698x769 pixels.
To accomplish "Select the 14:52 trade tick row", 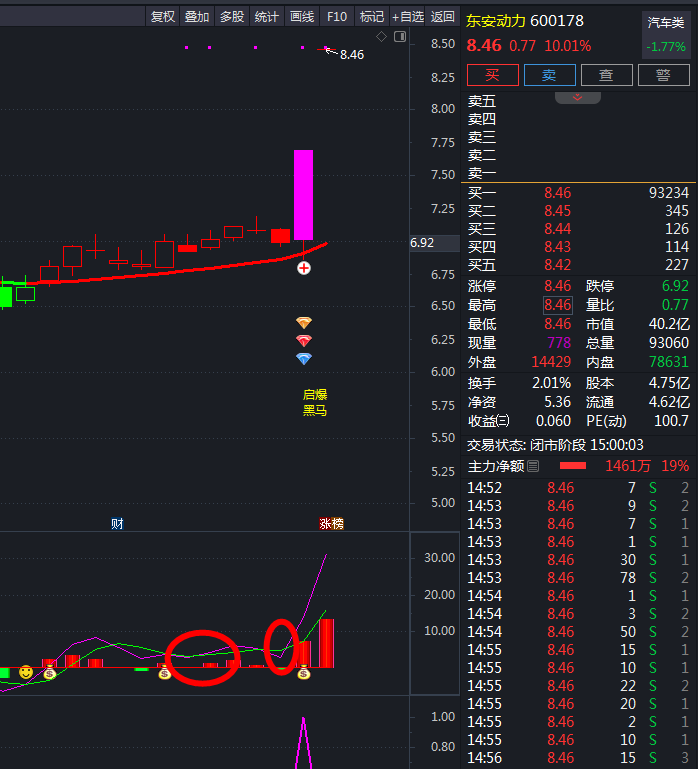I will pyautogui.click(x=578, y=488).
